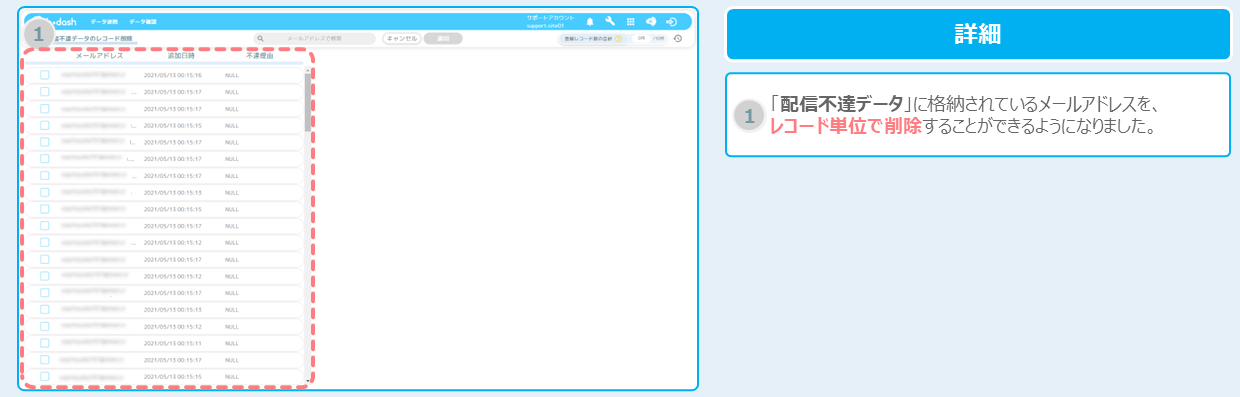Open the データ確認 menu

tap(143, 21)
